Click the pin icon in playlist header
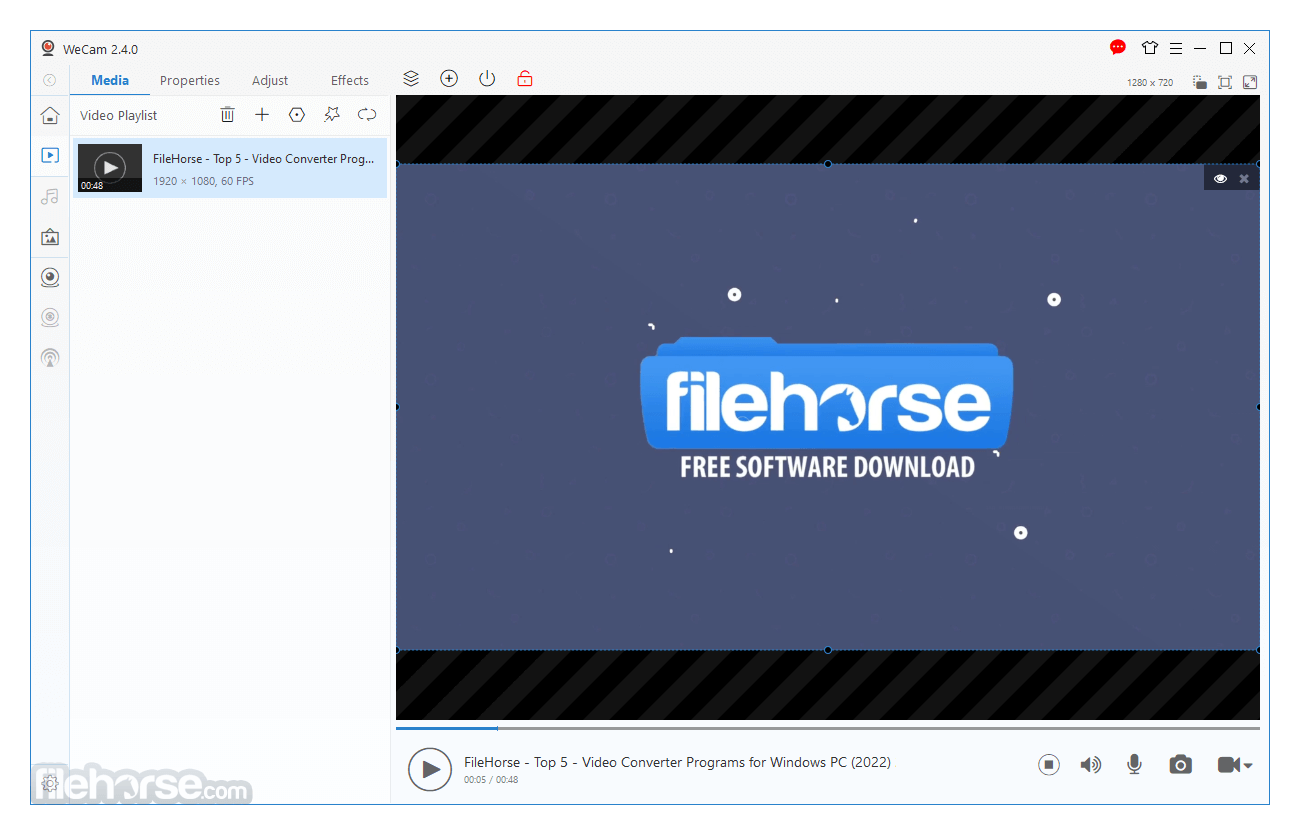Screen dimensions: 1300x835 tap(332, 115)
